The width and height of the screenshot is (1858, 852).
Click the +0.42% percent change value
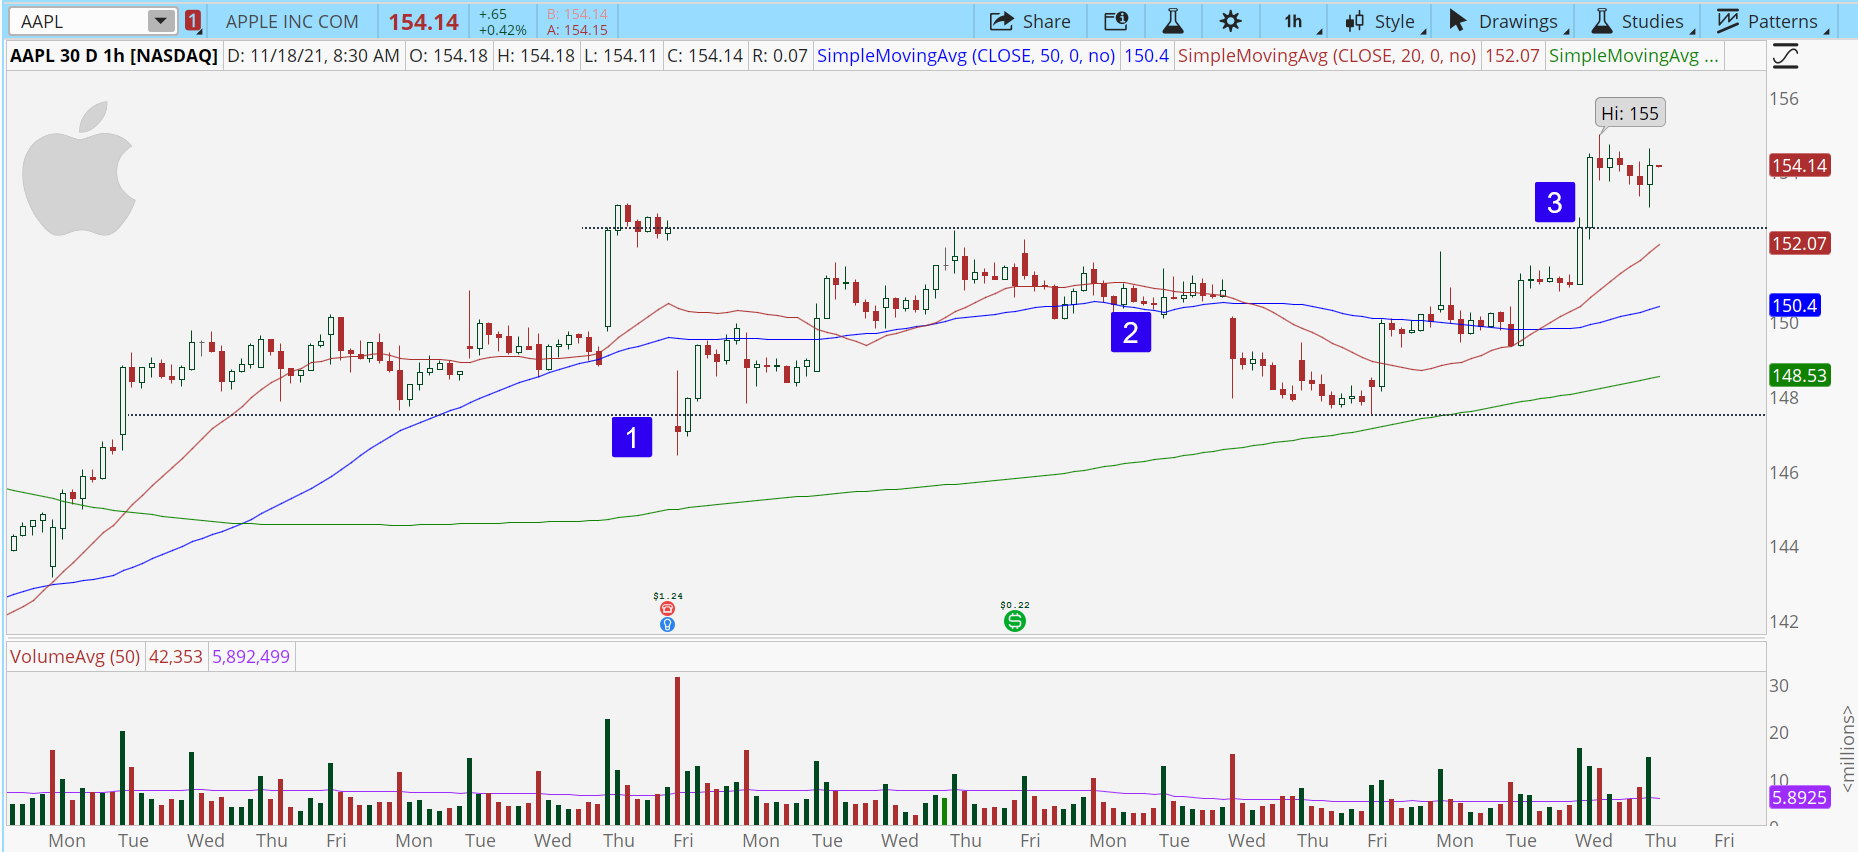[x=503, y=30]
